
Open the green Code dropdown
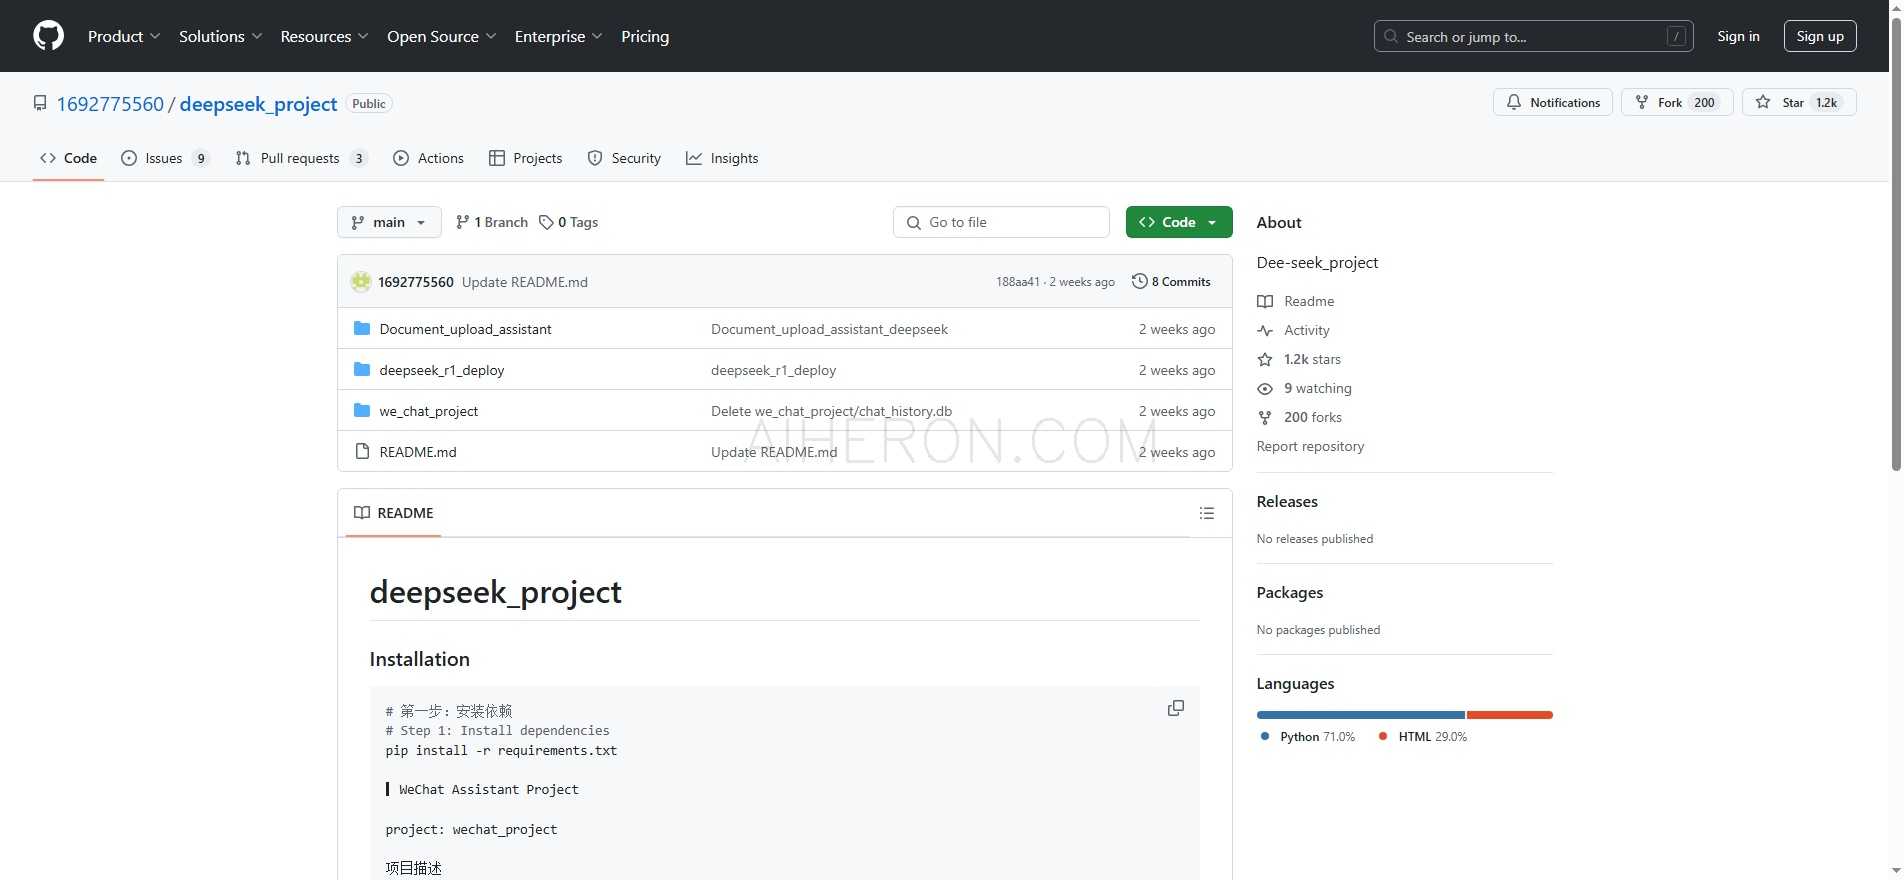pos(1178,222)
